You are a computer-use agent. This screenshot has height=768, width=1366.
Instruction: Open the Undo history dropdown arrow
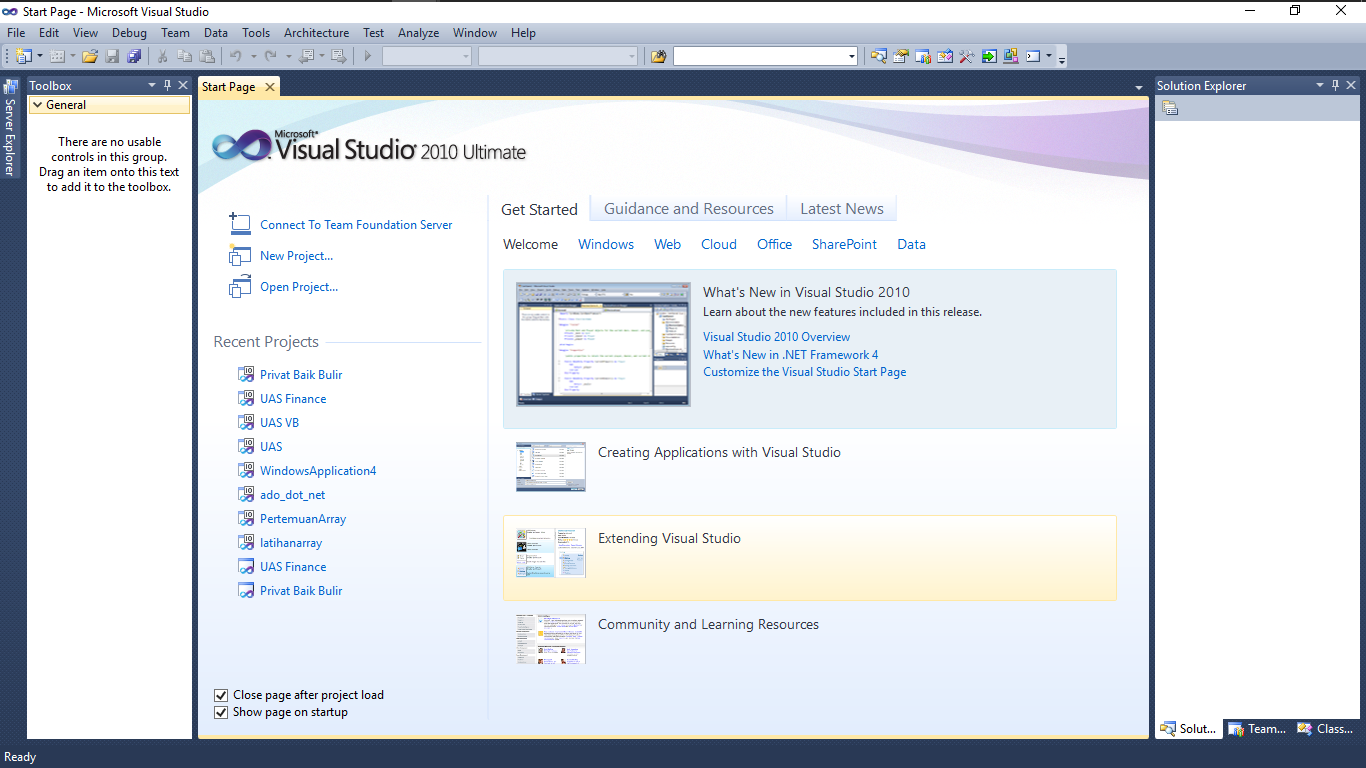click(254, 56)
